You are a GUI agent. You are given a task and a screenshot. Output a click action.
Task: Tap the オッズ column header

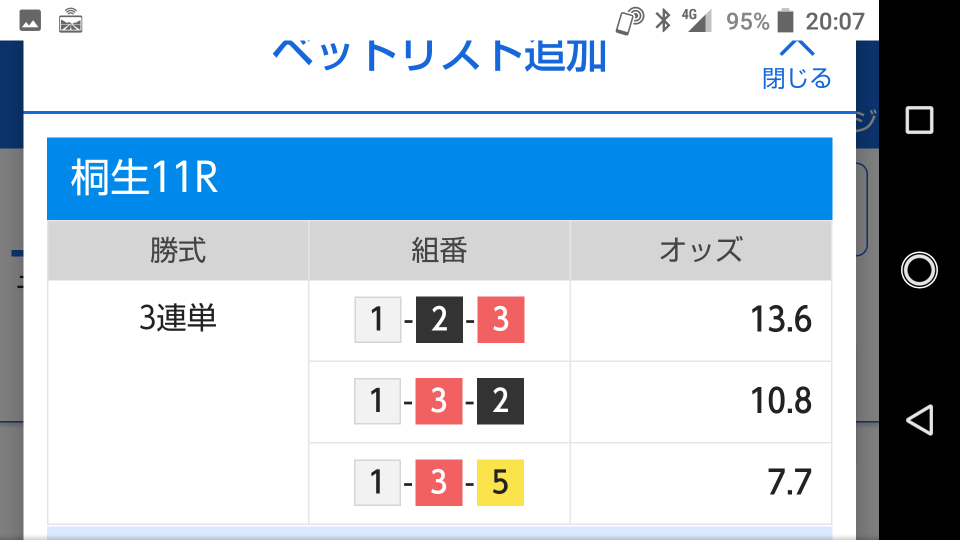700,250
